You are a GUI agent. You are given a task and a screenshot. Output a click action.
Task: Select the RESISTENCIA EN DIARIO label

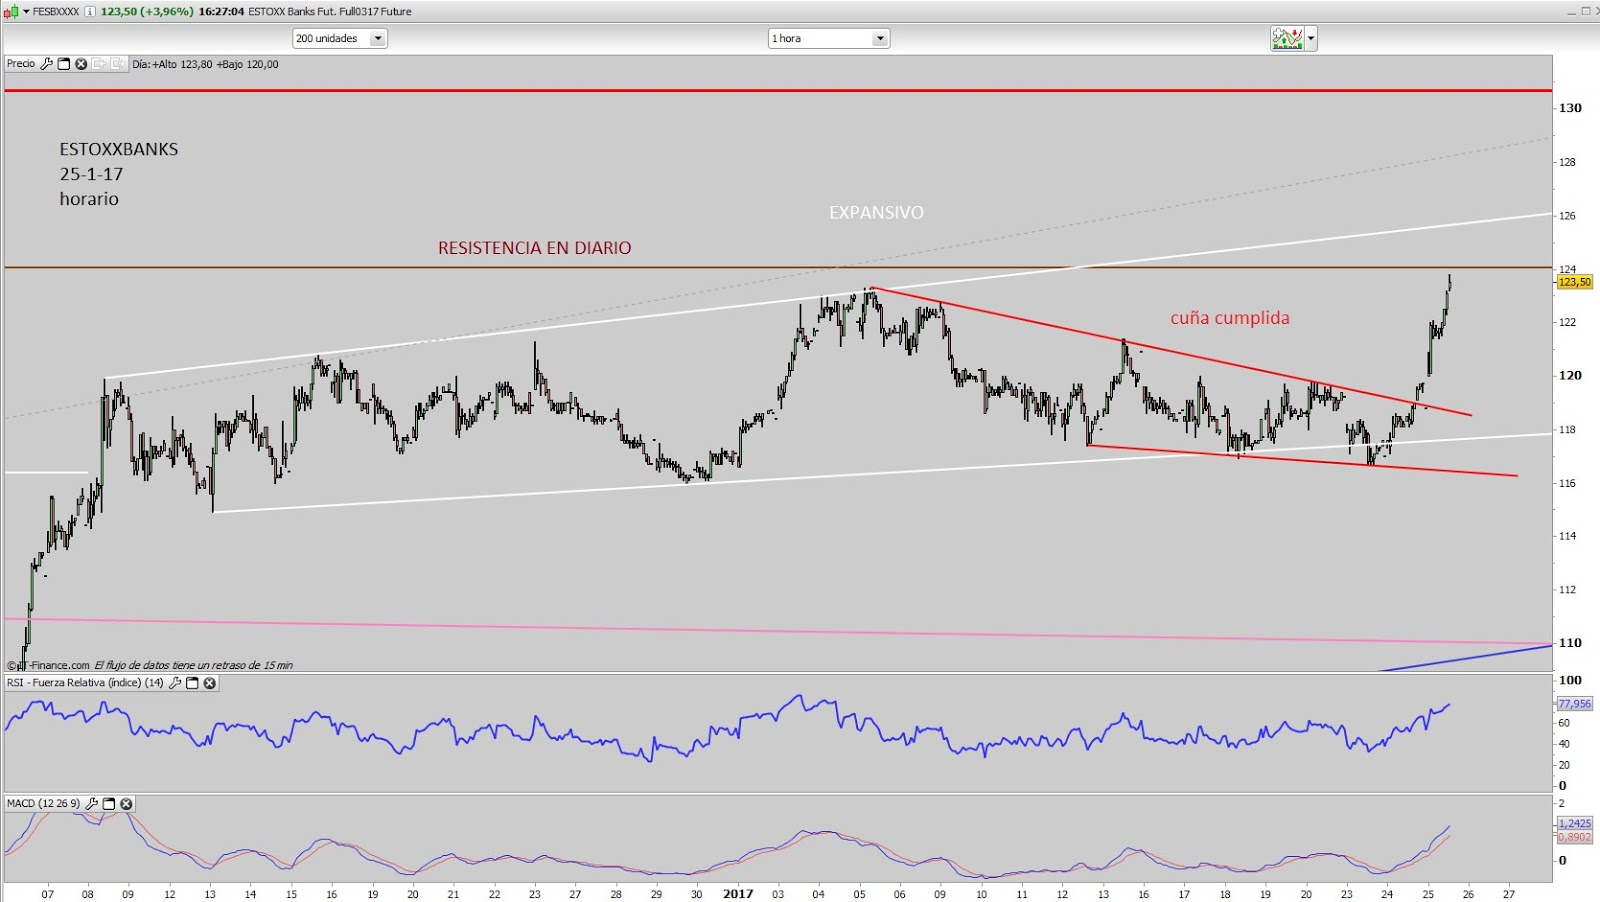[x=534, y=248]
